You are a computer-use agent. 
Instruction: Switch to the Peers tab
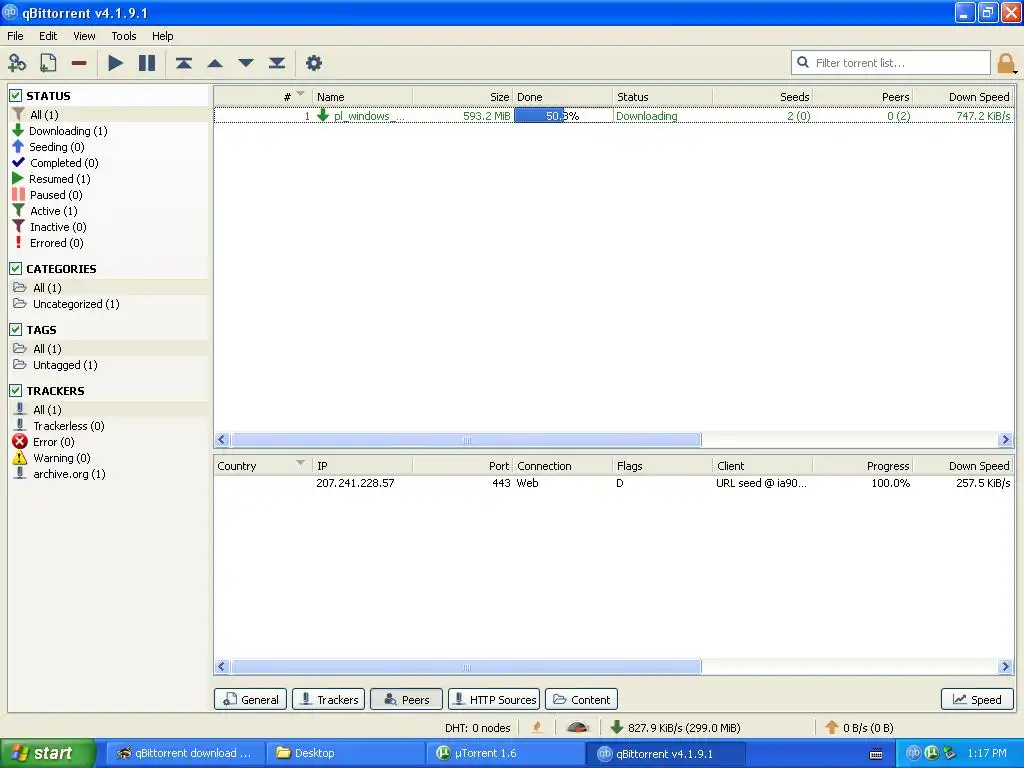click(x=406, y=699)
